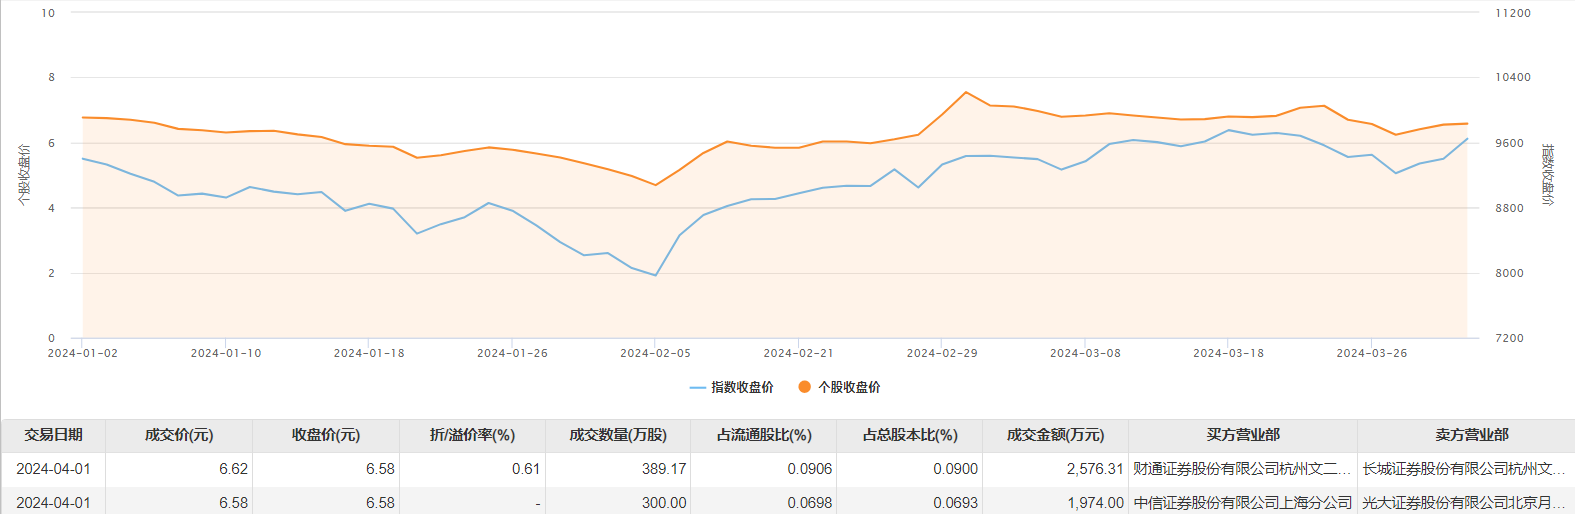Click the 2024-03-18 x-axis date label

(1228, 353)
